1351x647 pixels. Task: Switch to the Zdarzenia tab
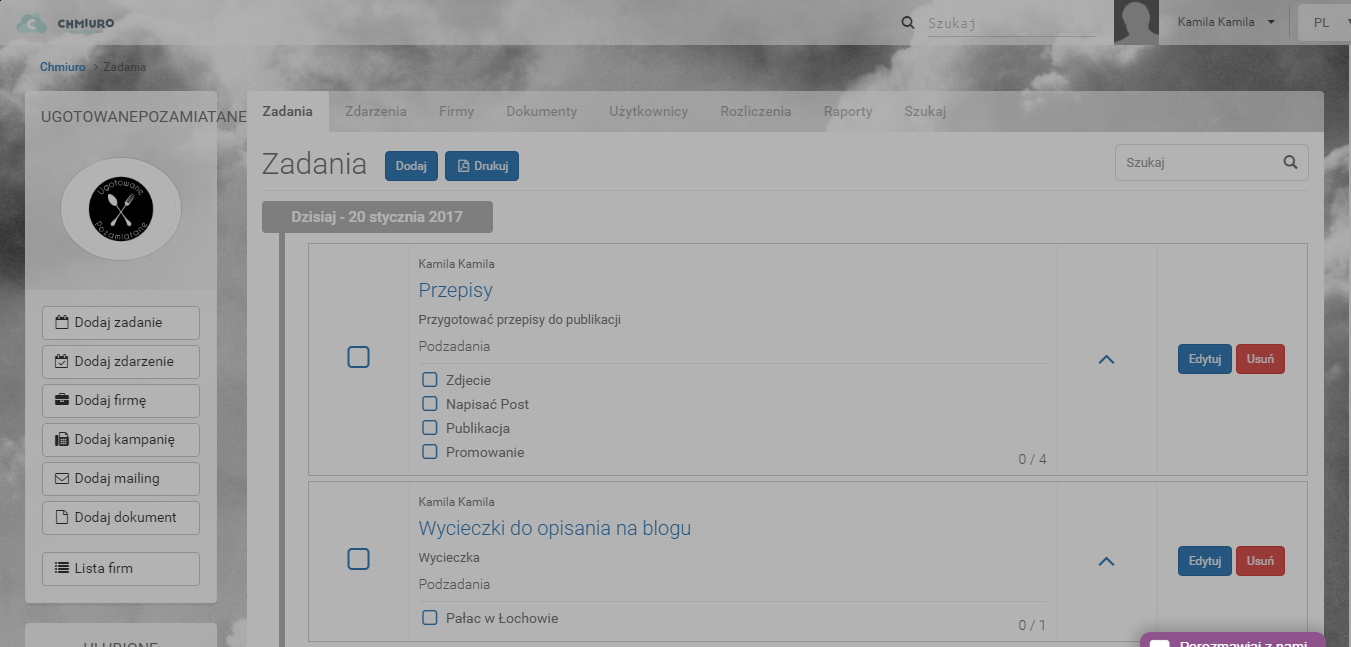(x=376, y=111)
